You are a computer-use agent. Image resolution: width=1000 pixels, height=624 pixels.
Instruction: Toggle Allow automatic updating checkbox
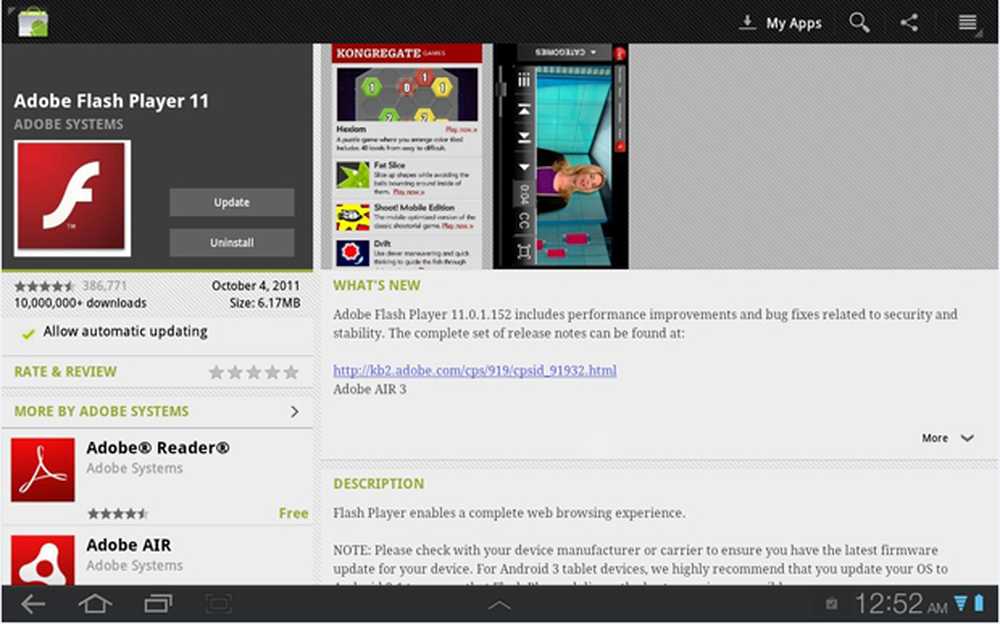tap(27, 332)
